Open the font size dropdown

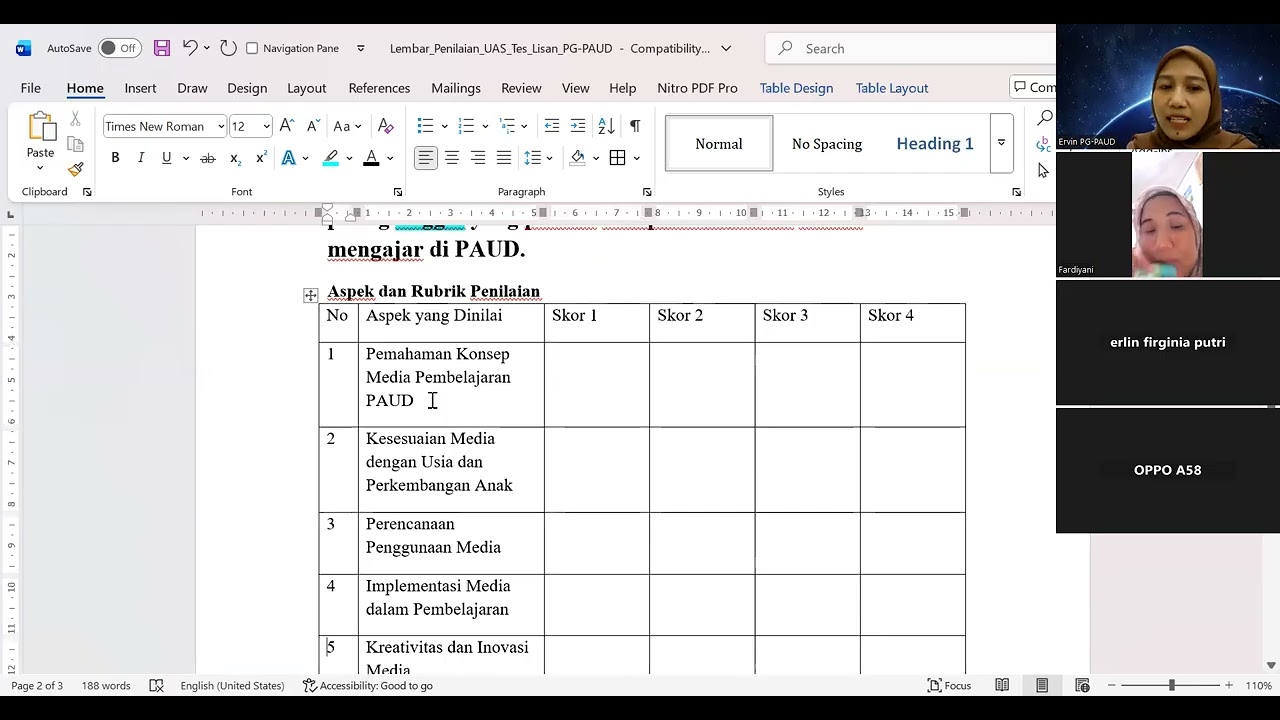[x=266, y=126]
